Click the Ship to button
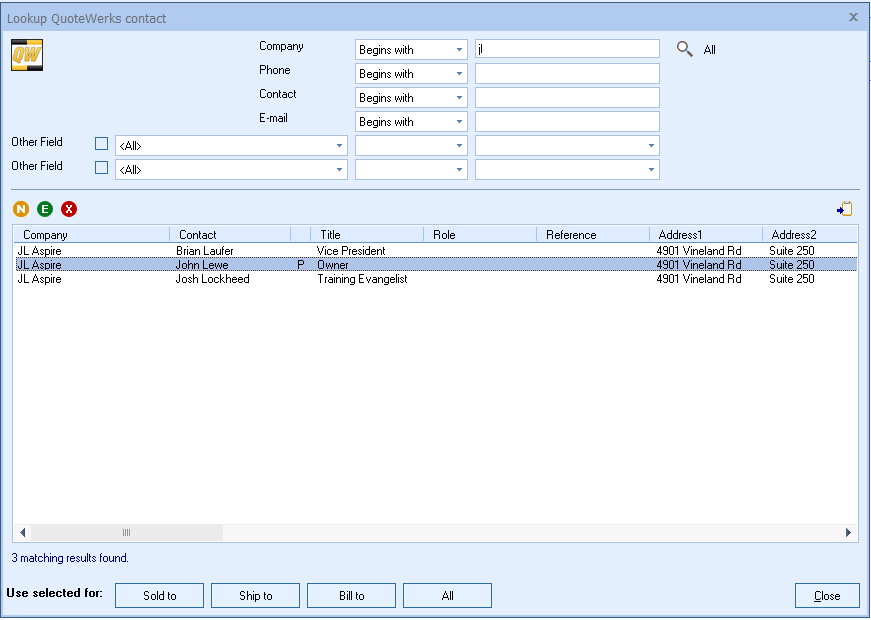This screenshot has width=871, height=620. pyautogui.click(x=256, y=596)
